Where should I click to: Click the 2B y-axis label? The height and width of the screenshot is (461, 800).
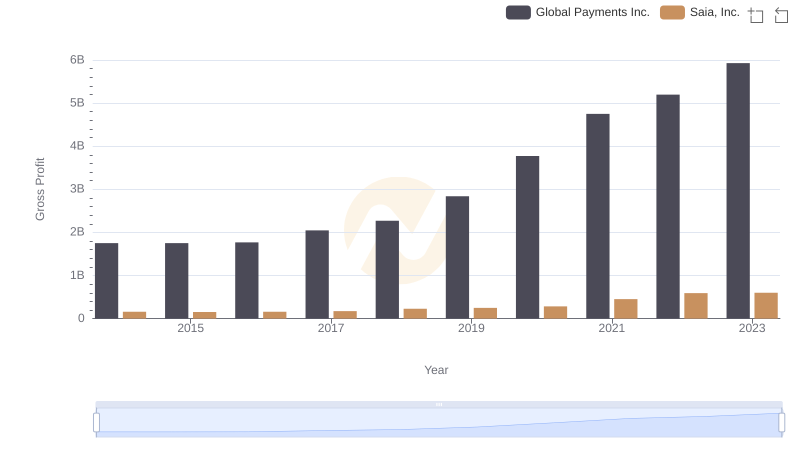tap(77, 232)
